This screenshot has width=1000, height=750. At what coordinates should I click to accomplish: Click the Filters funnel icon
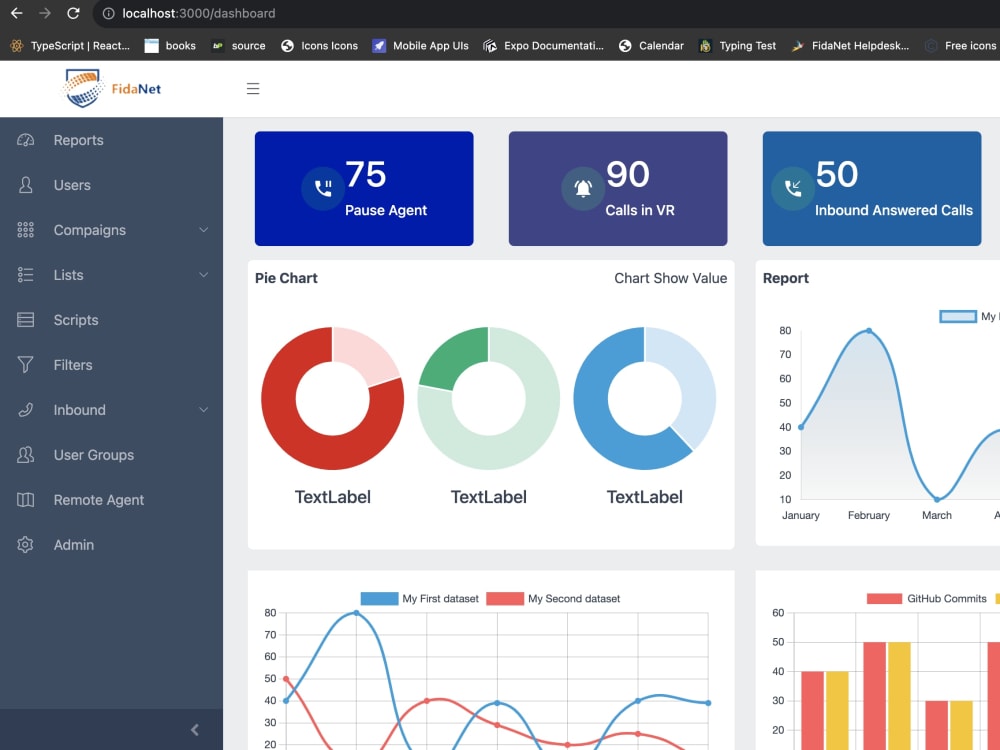25,365
